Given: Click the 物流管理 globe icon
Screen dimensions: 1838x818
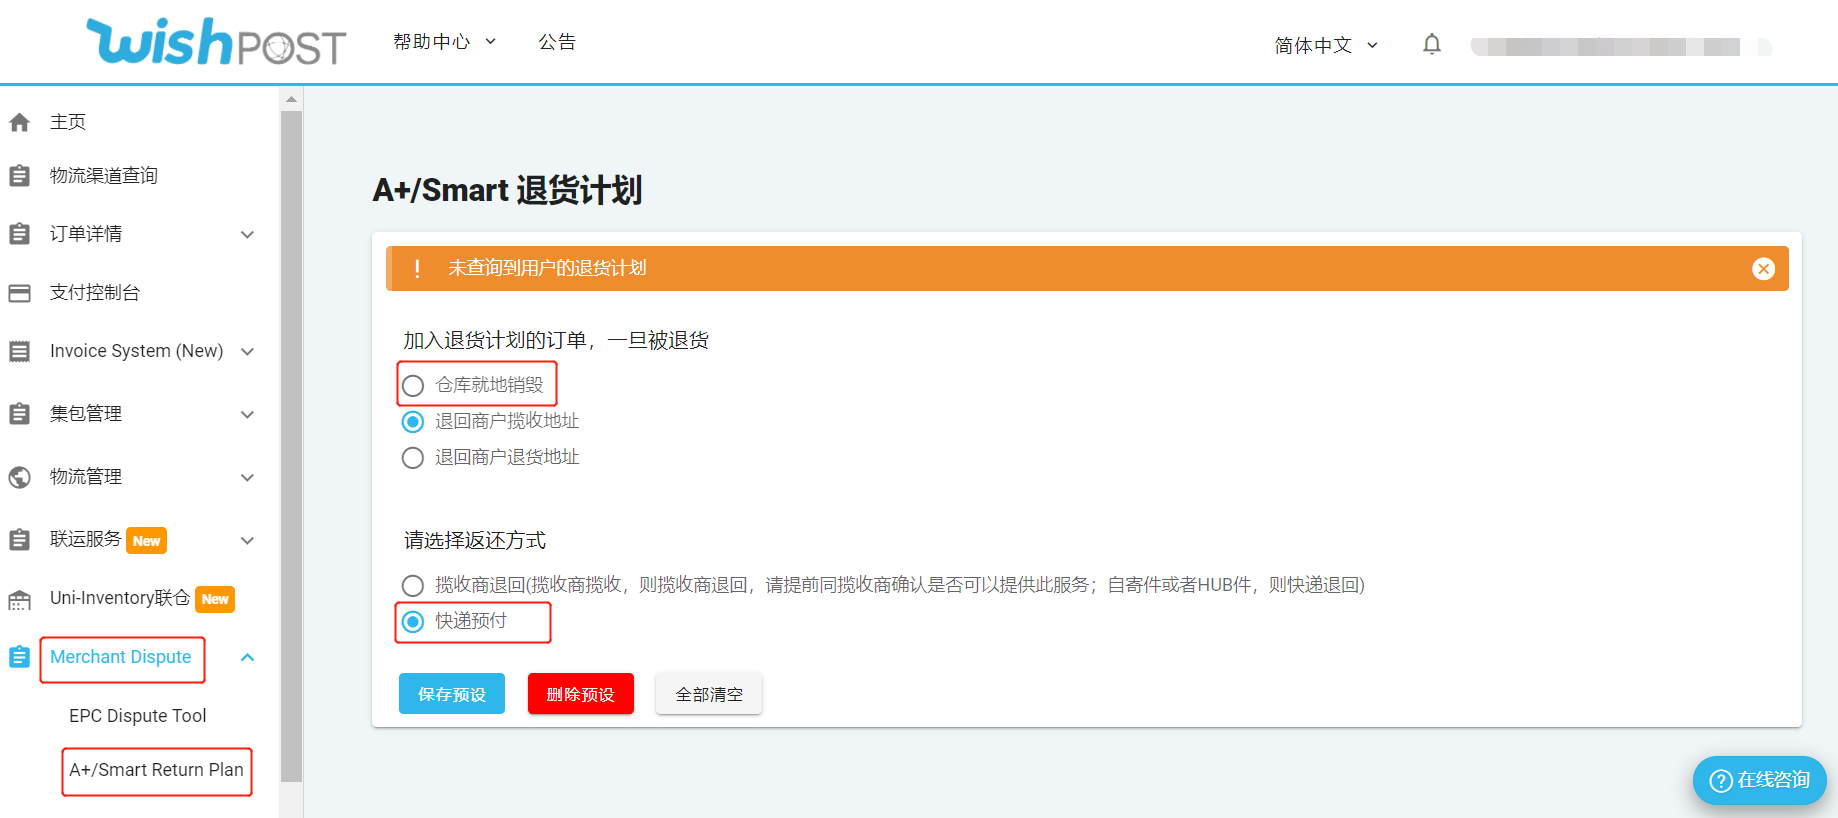Looking at the screenshot, I should pos(19,477).
